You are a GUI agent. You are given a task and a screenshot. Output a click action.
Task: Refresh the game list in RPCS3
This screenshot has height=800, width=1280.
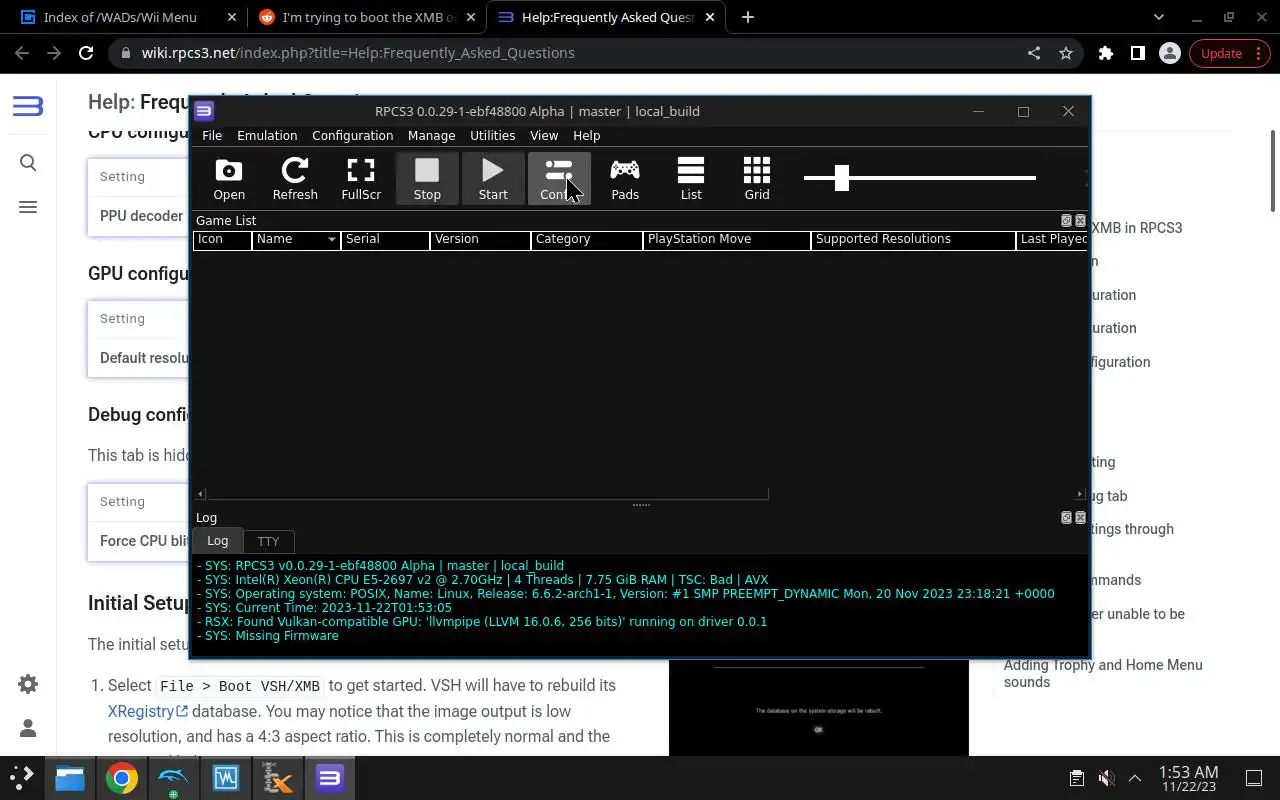[295, 179]
